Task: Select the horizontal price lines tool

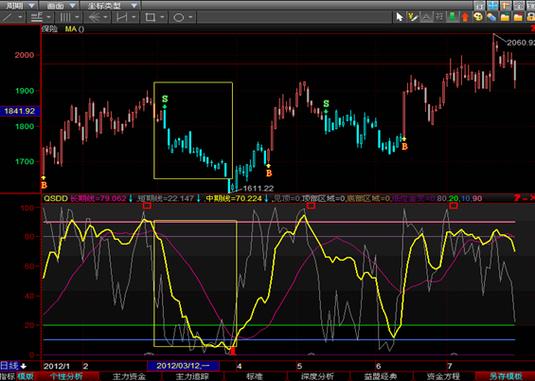Action: (36, 17)
